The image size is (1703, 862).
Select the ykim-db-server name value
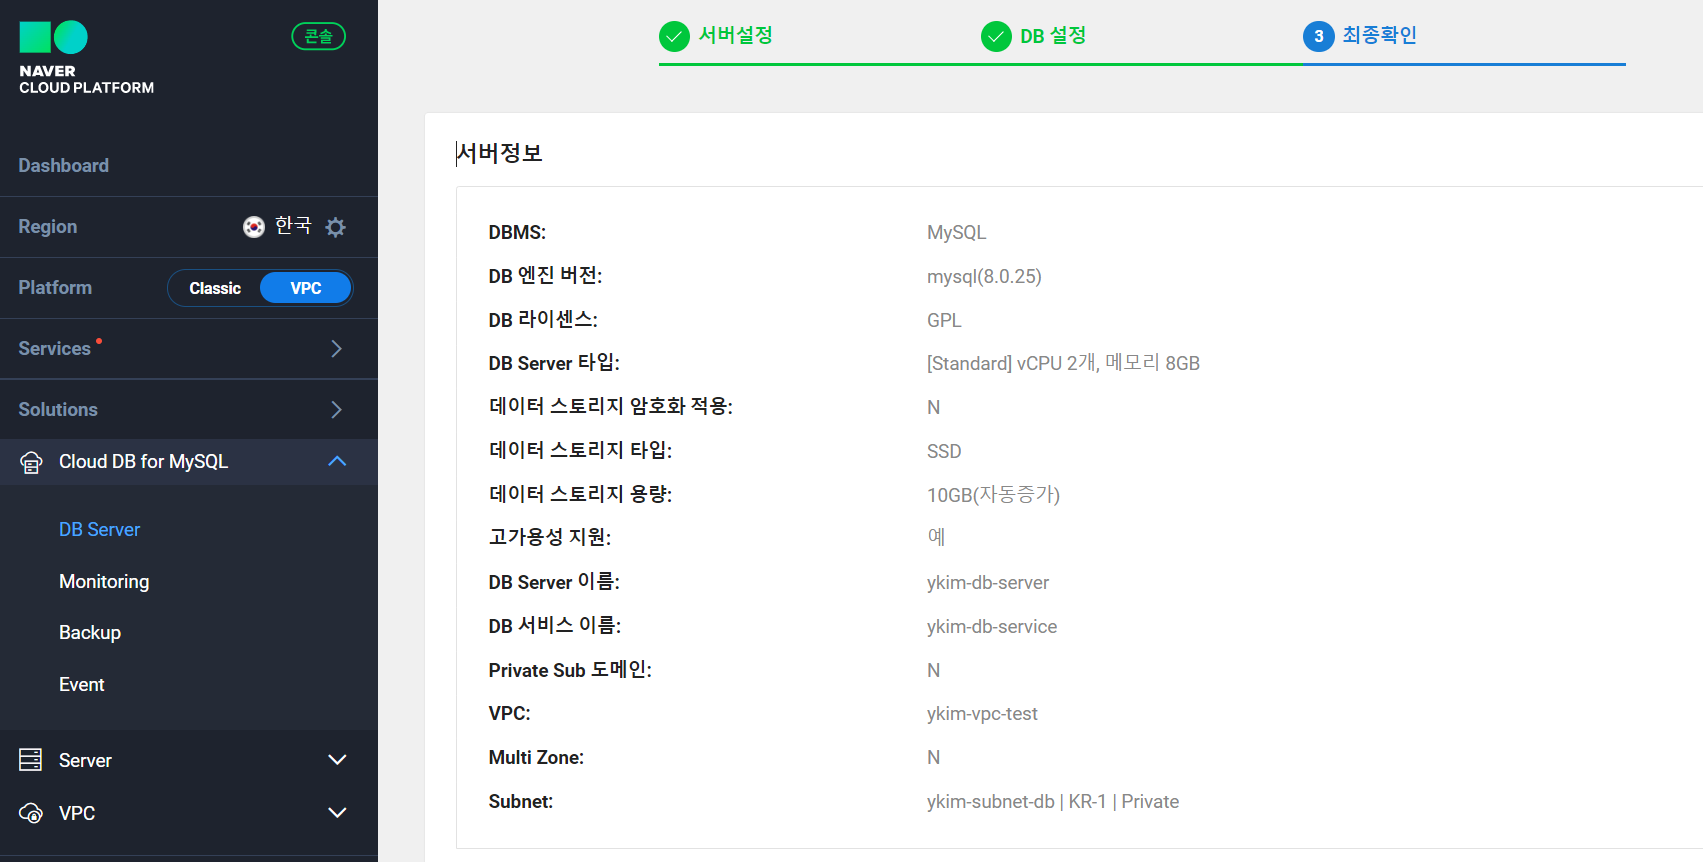click(x=988, y=583)
